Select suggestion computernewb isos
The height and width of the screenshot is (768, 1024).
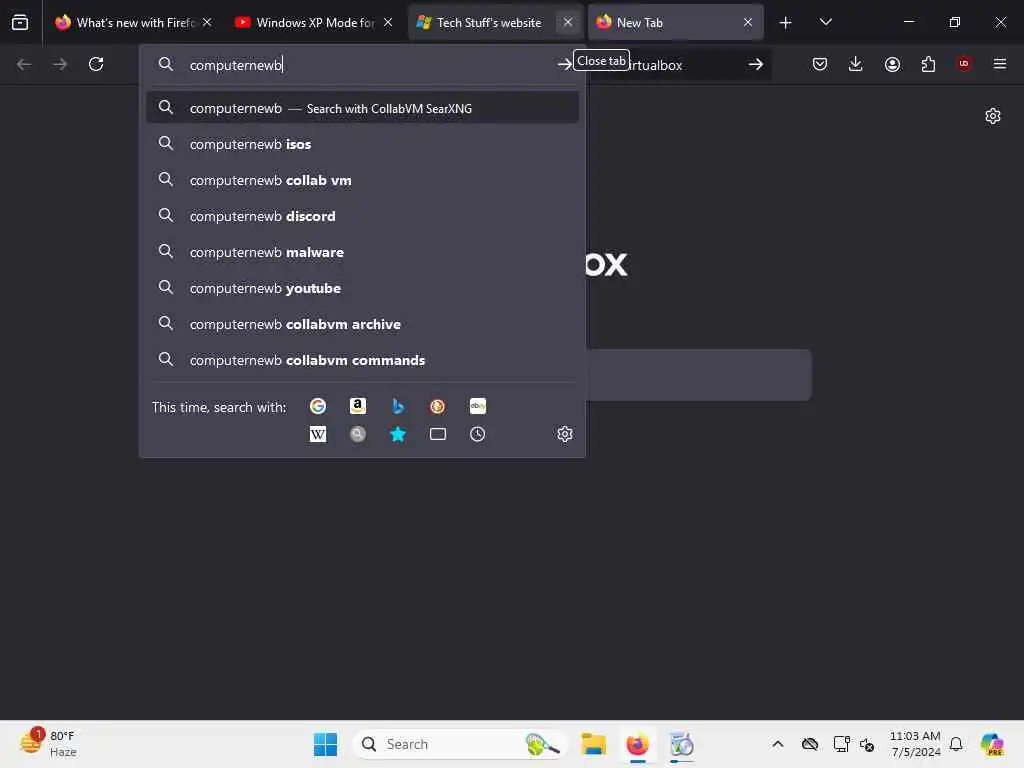tap(362, 144)
